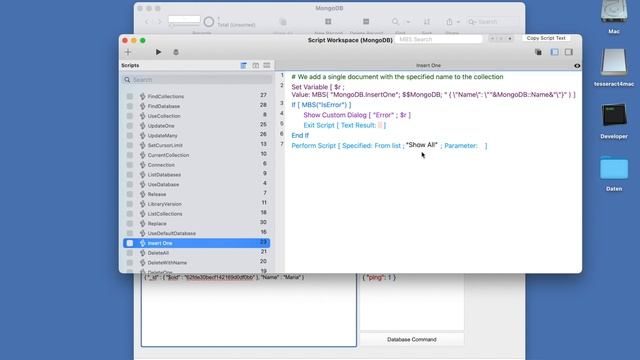Click the first MBS search navigation arrow
The image size is (640, 360).
tap(493, 39)
